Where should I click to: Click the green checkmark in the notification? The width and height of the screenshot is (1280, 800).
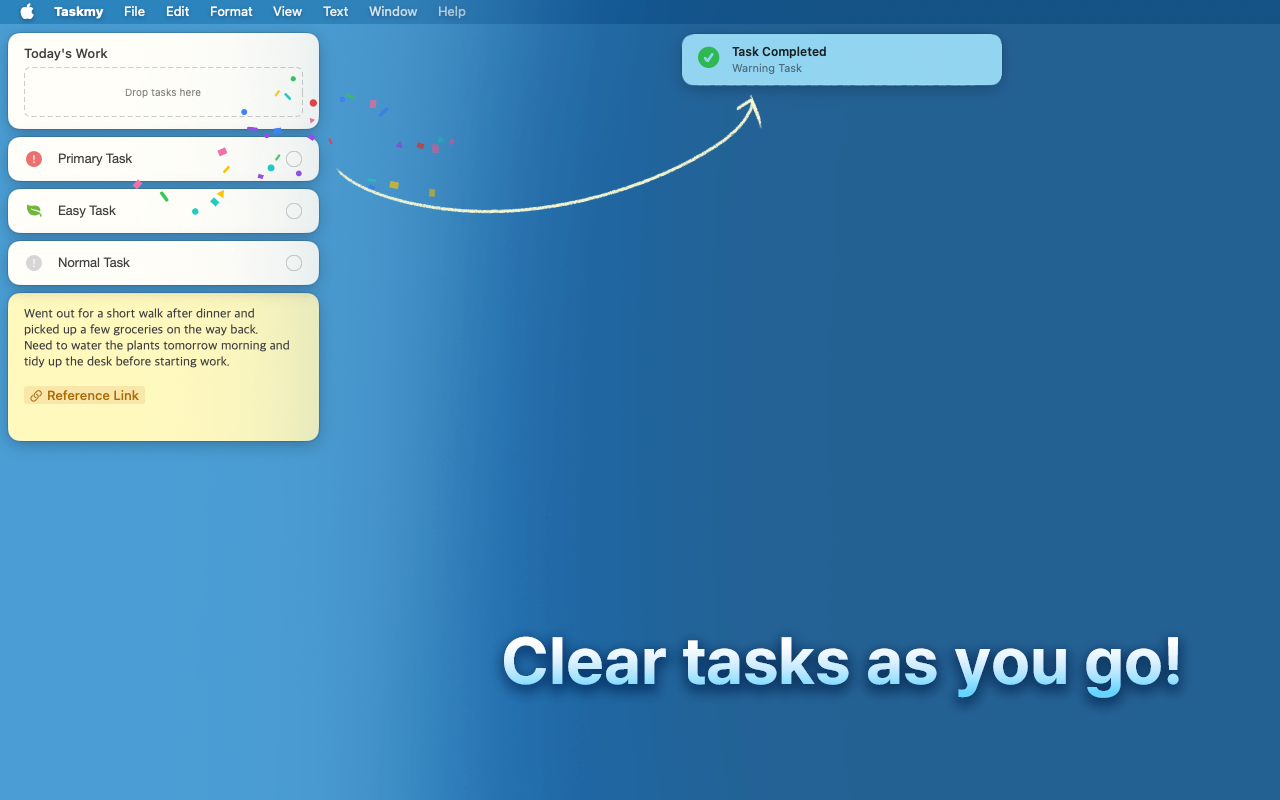(708, 58)
